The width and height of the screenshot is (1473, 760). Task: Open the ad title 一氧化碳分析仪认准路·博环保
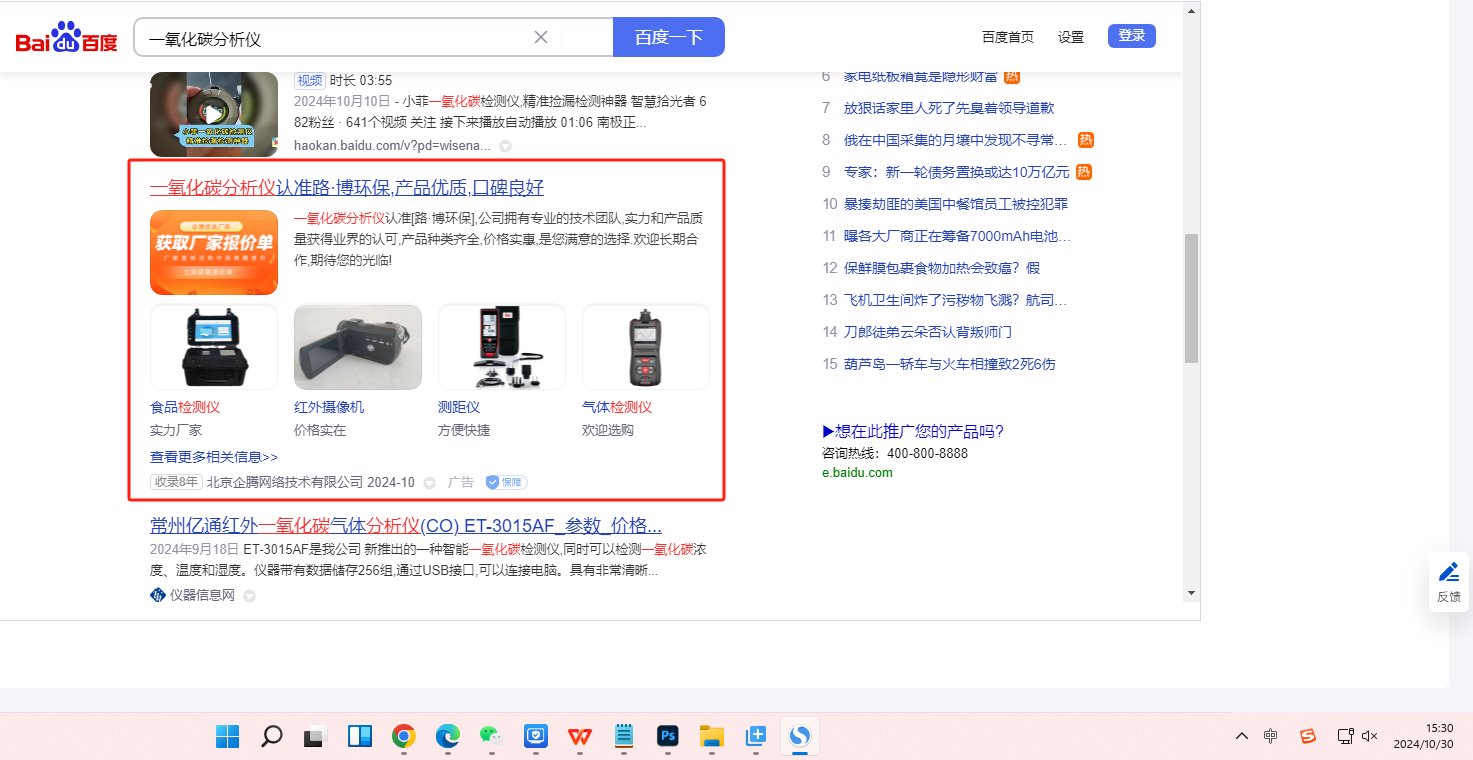tap(347, 188)
